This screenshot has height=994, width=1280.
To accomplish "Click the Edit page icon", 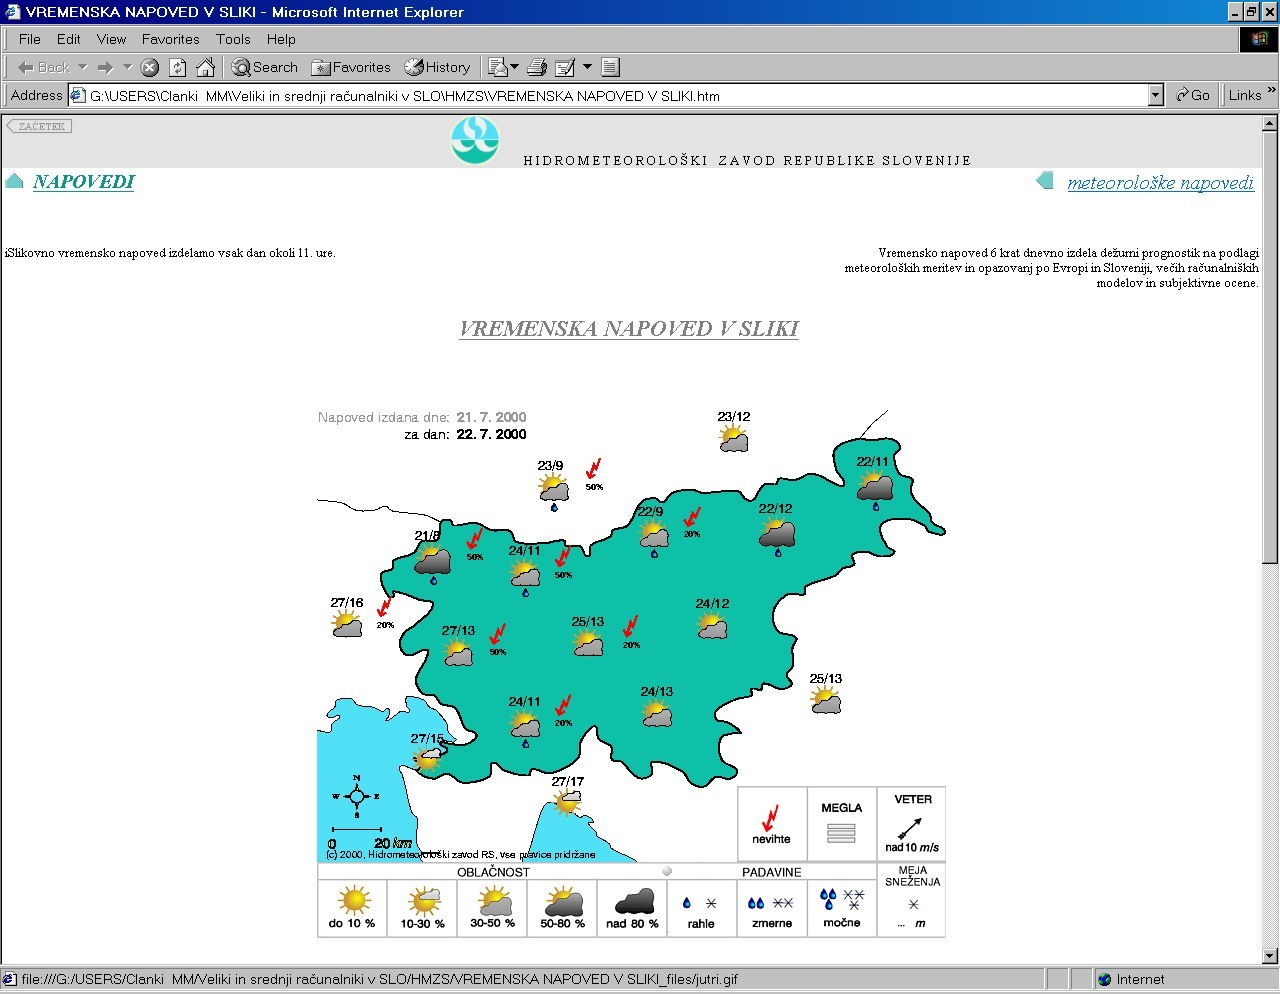I will [x=565, y=67].
